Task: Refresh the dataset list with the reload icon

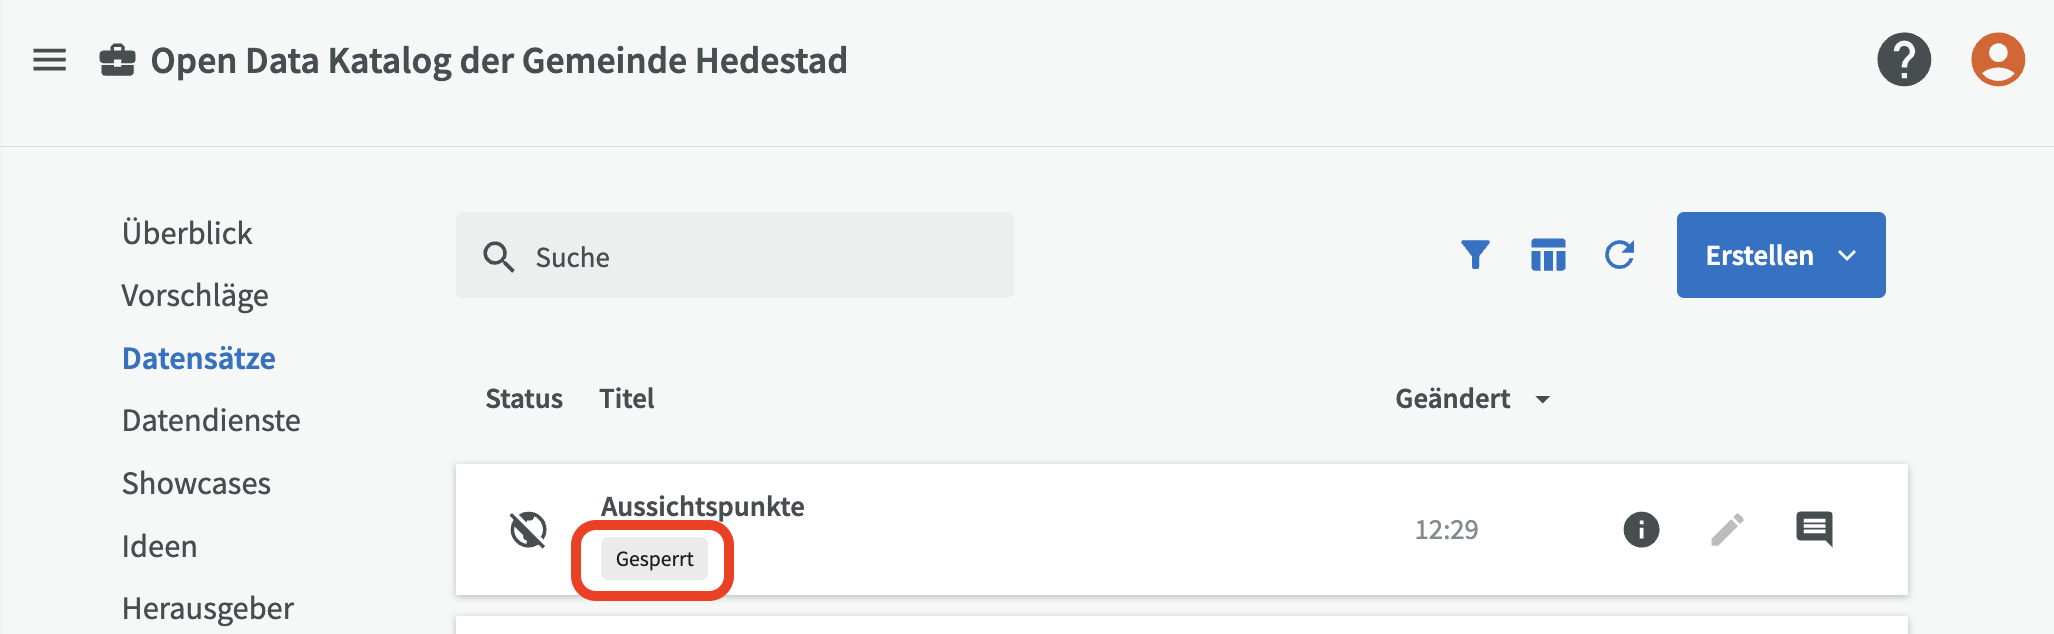Action: coord(1620,255)
